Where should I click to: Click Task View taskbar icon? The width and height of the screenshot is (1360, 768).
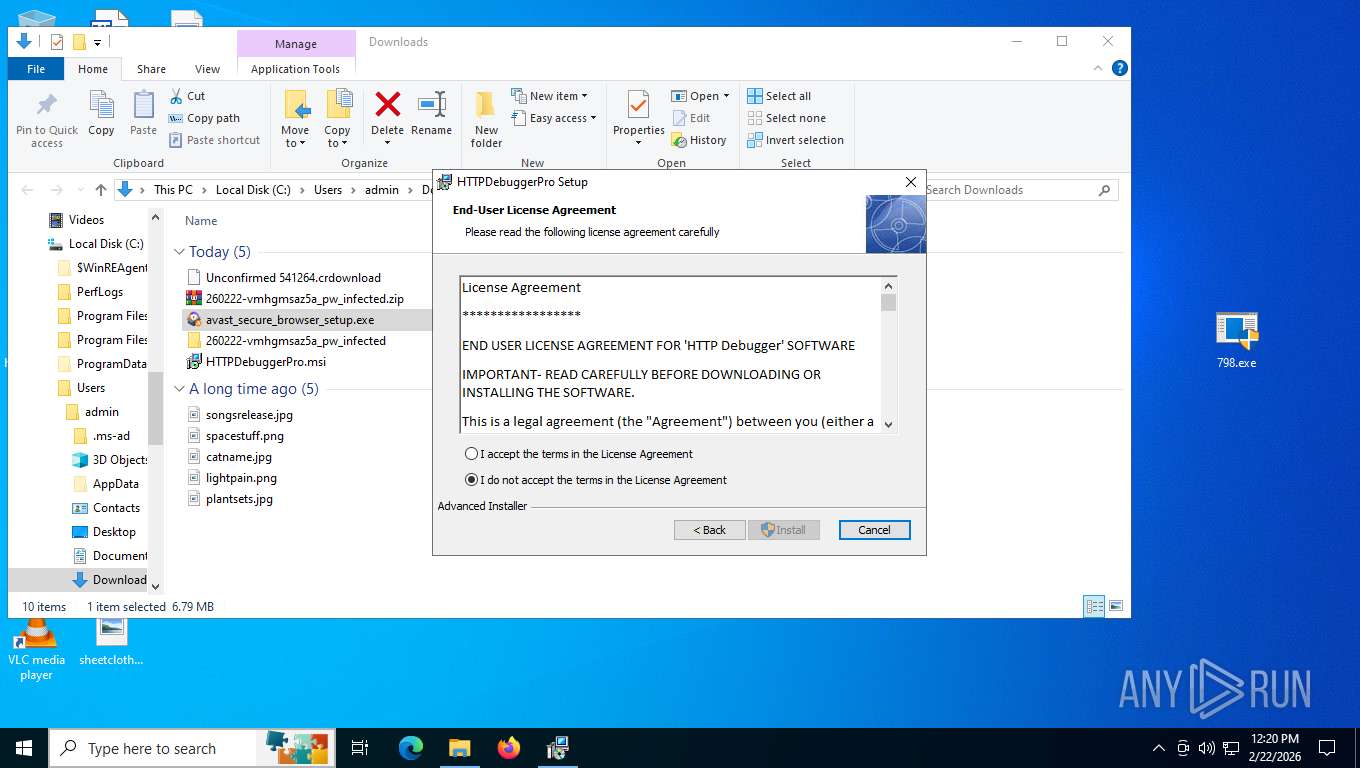pos(361,748)
